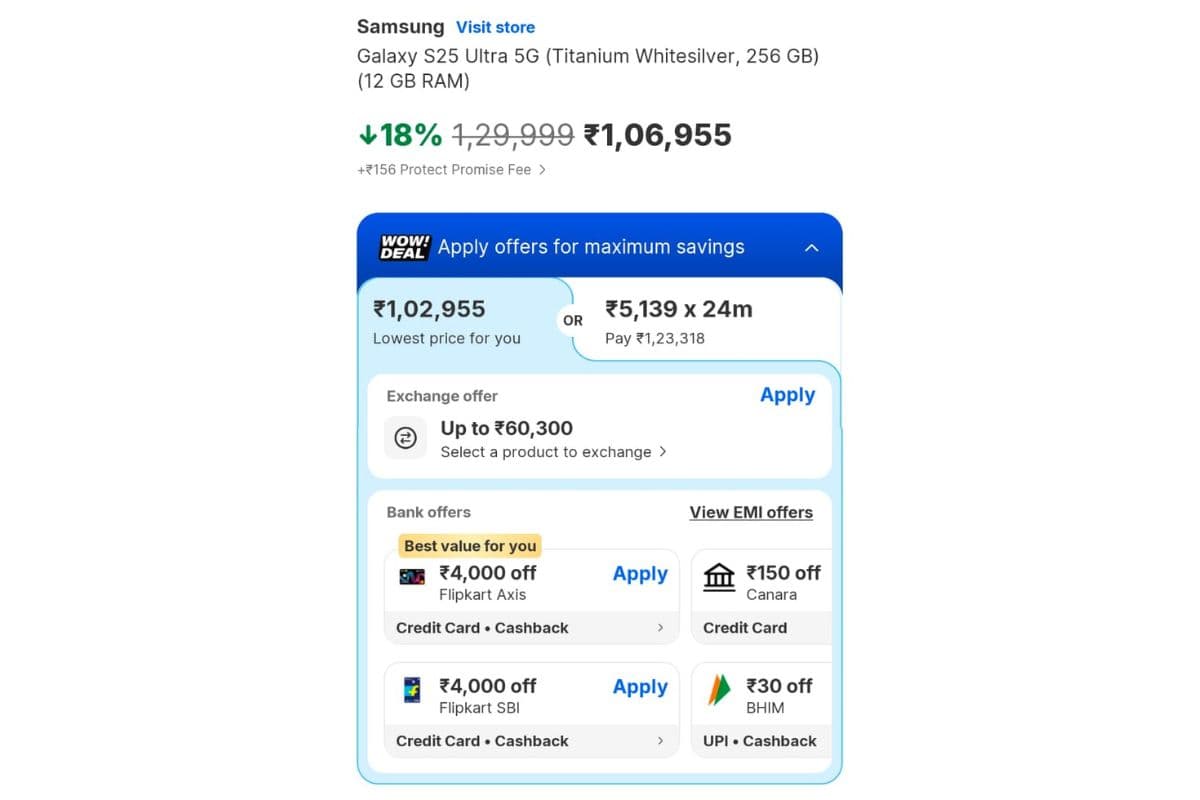Open Flipkart SBI Credit Card cashback details
The height and width of the screenshot is (800, 1200).
point(660,741)
